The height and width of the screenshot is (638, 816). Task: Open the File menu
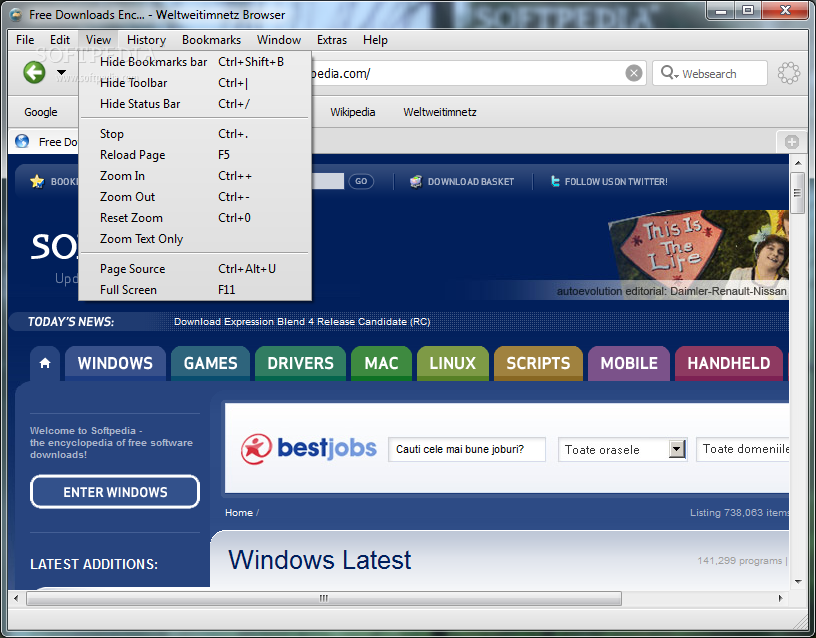point(25,40)
